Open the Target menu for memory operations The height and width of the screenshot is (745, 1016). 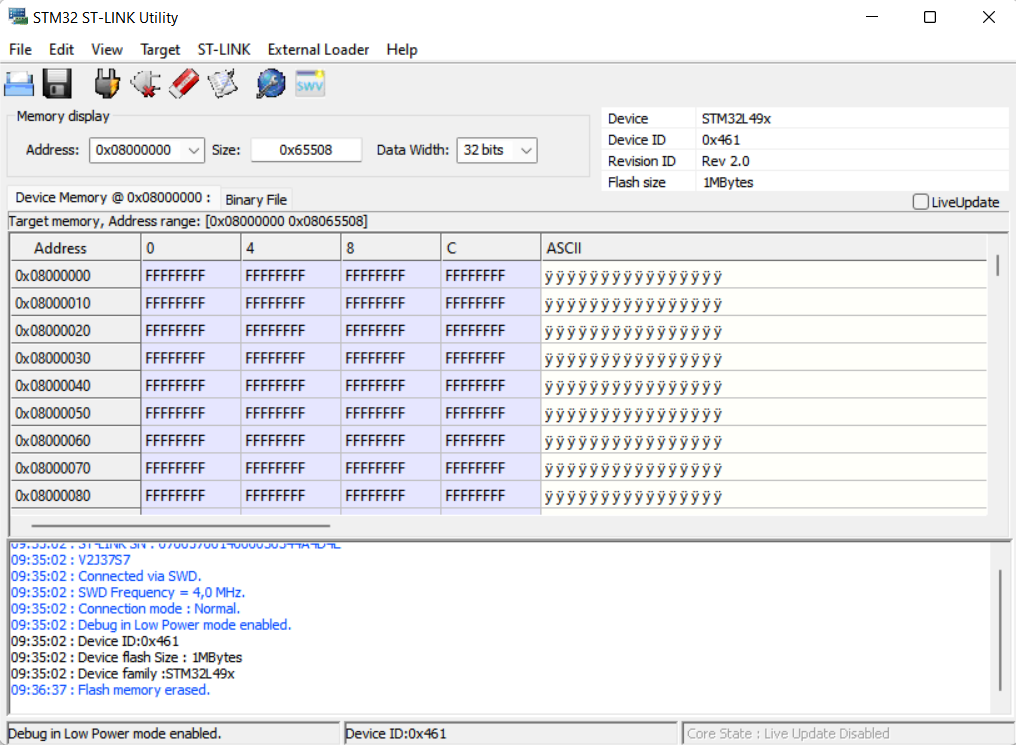coord(160,49)
